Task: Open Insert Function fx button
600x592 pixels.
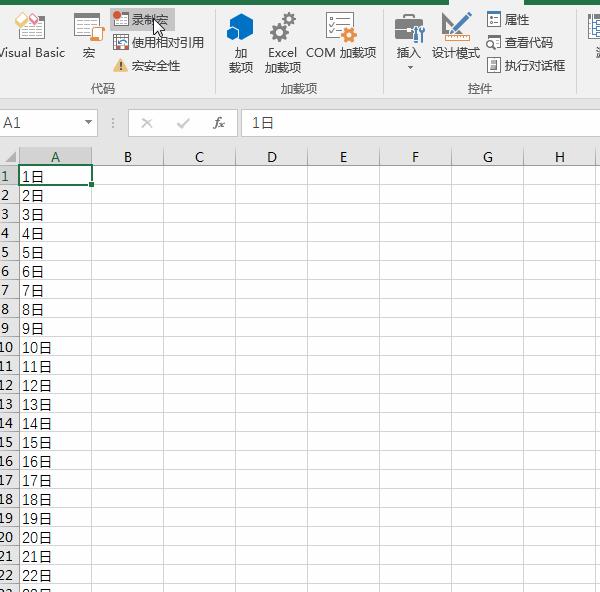Action: click(218, 123)
